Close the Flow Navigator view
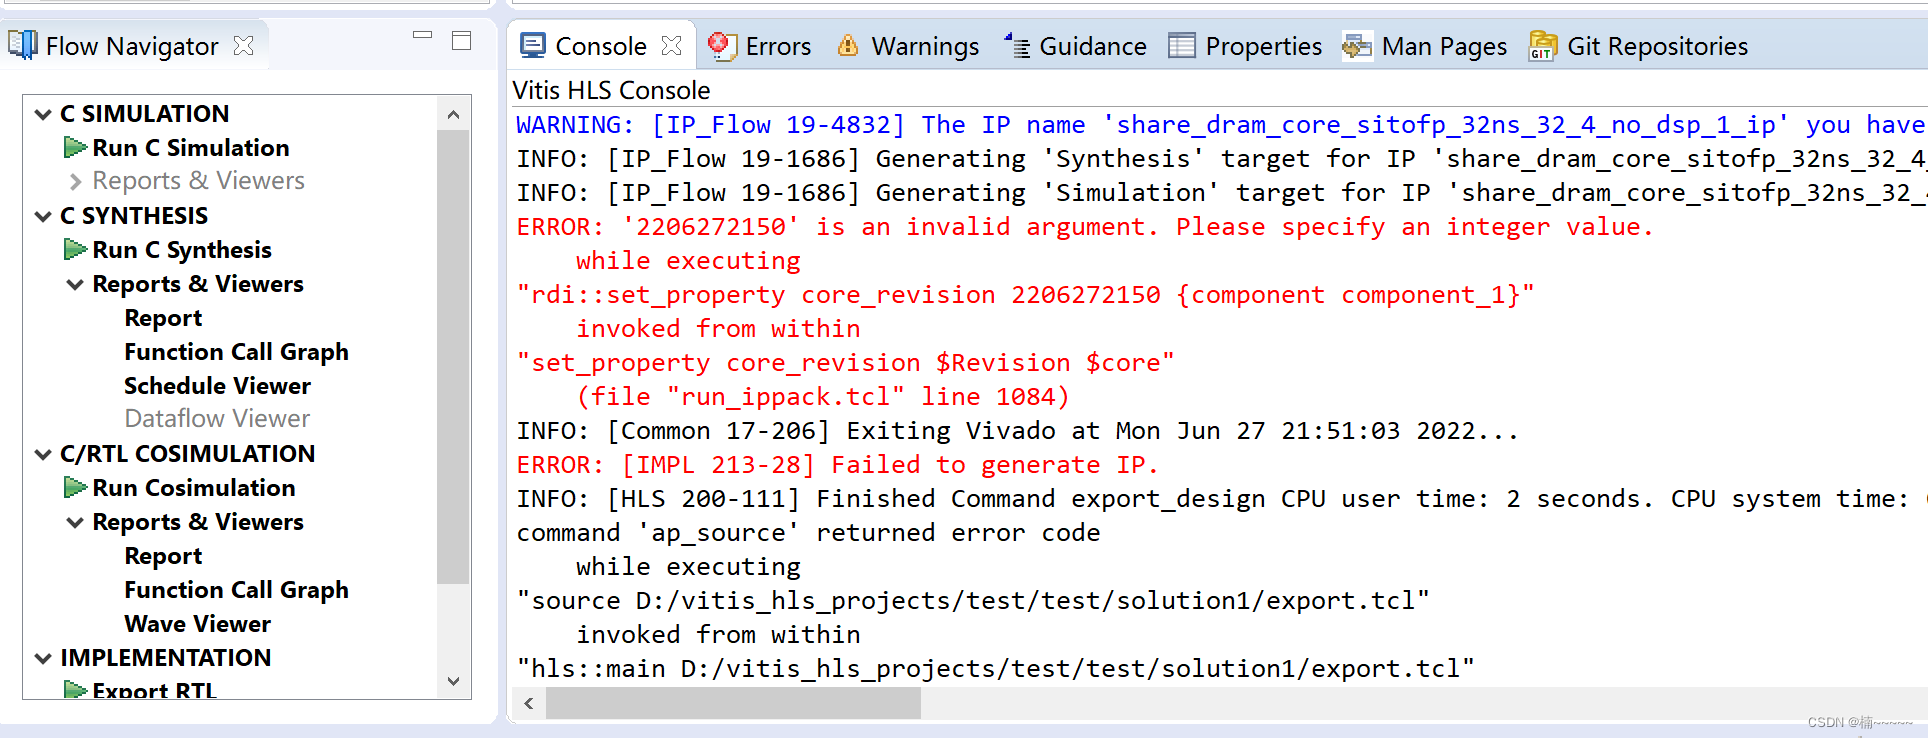1928x738 pixels. pyautogui.click(x=243, y=45)
